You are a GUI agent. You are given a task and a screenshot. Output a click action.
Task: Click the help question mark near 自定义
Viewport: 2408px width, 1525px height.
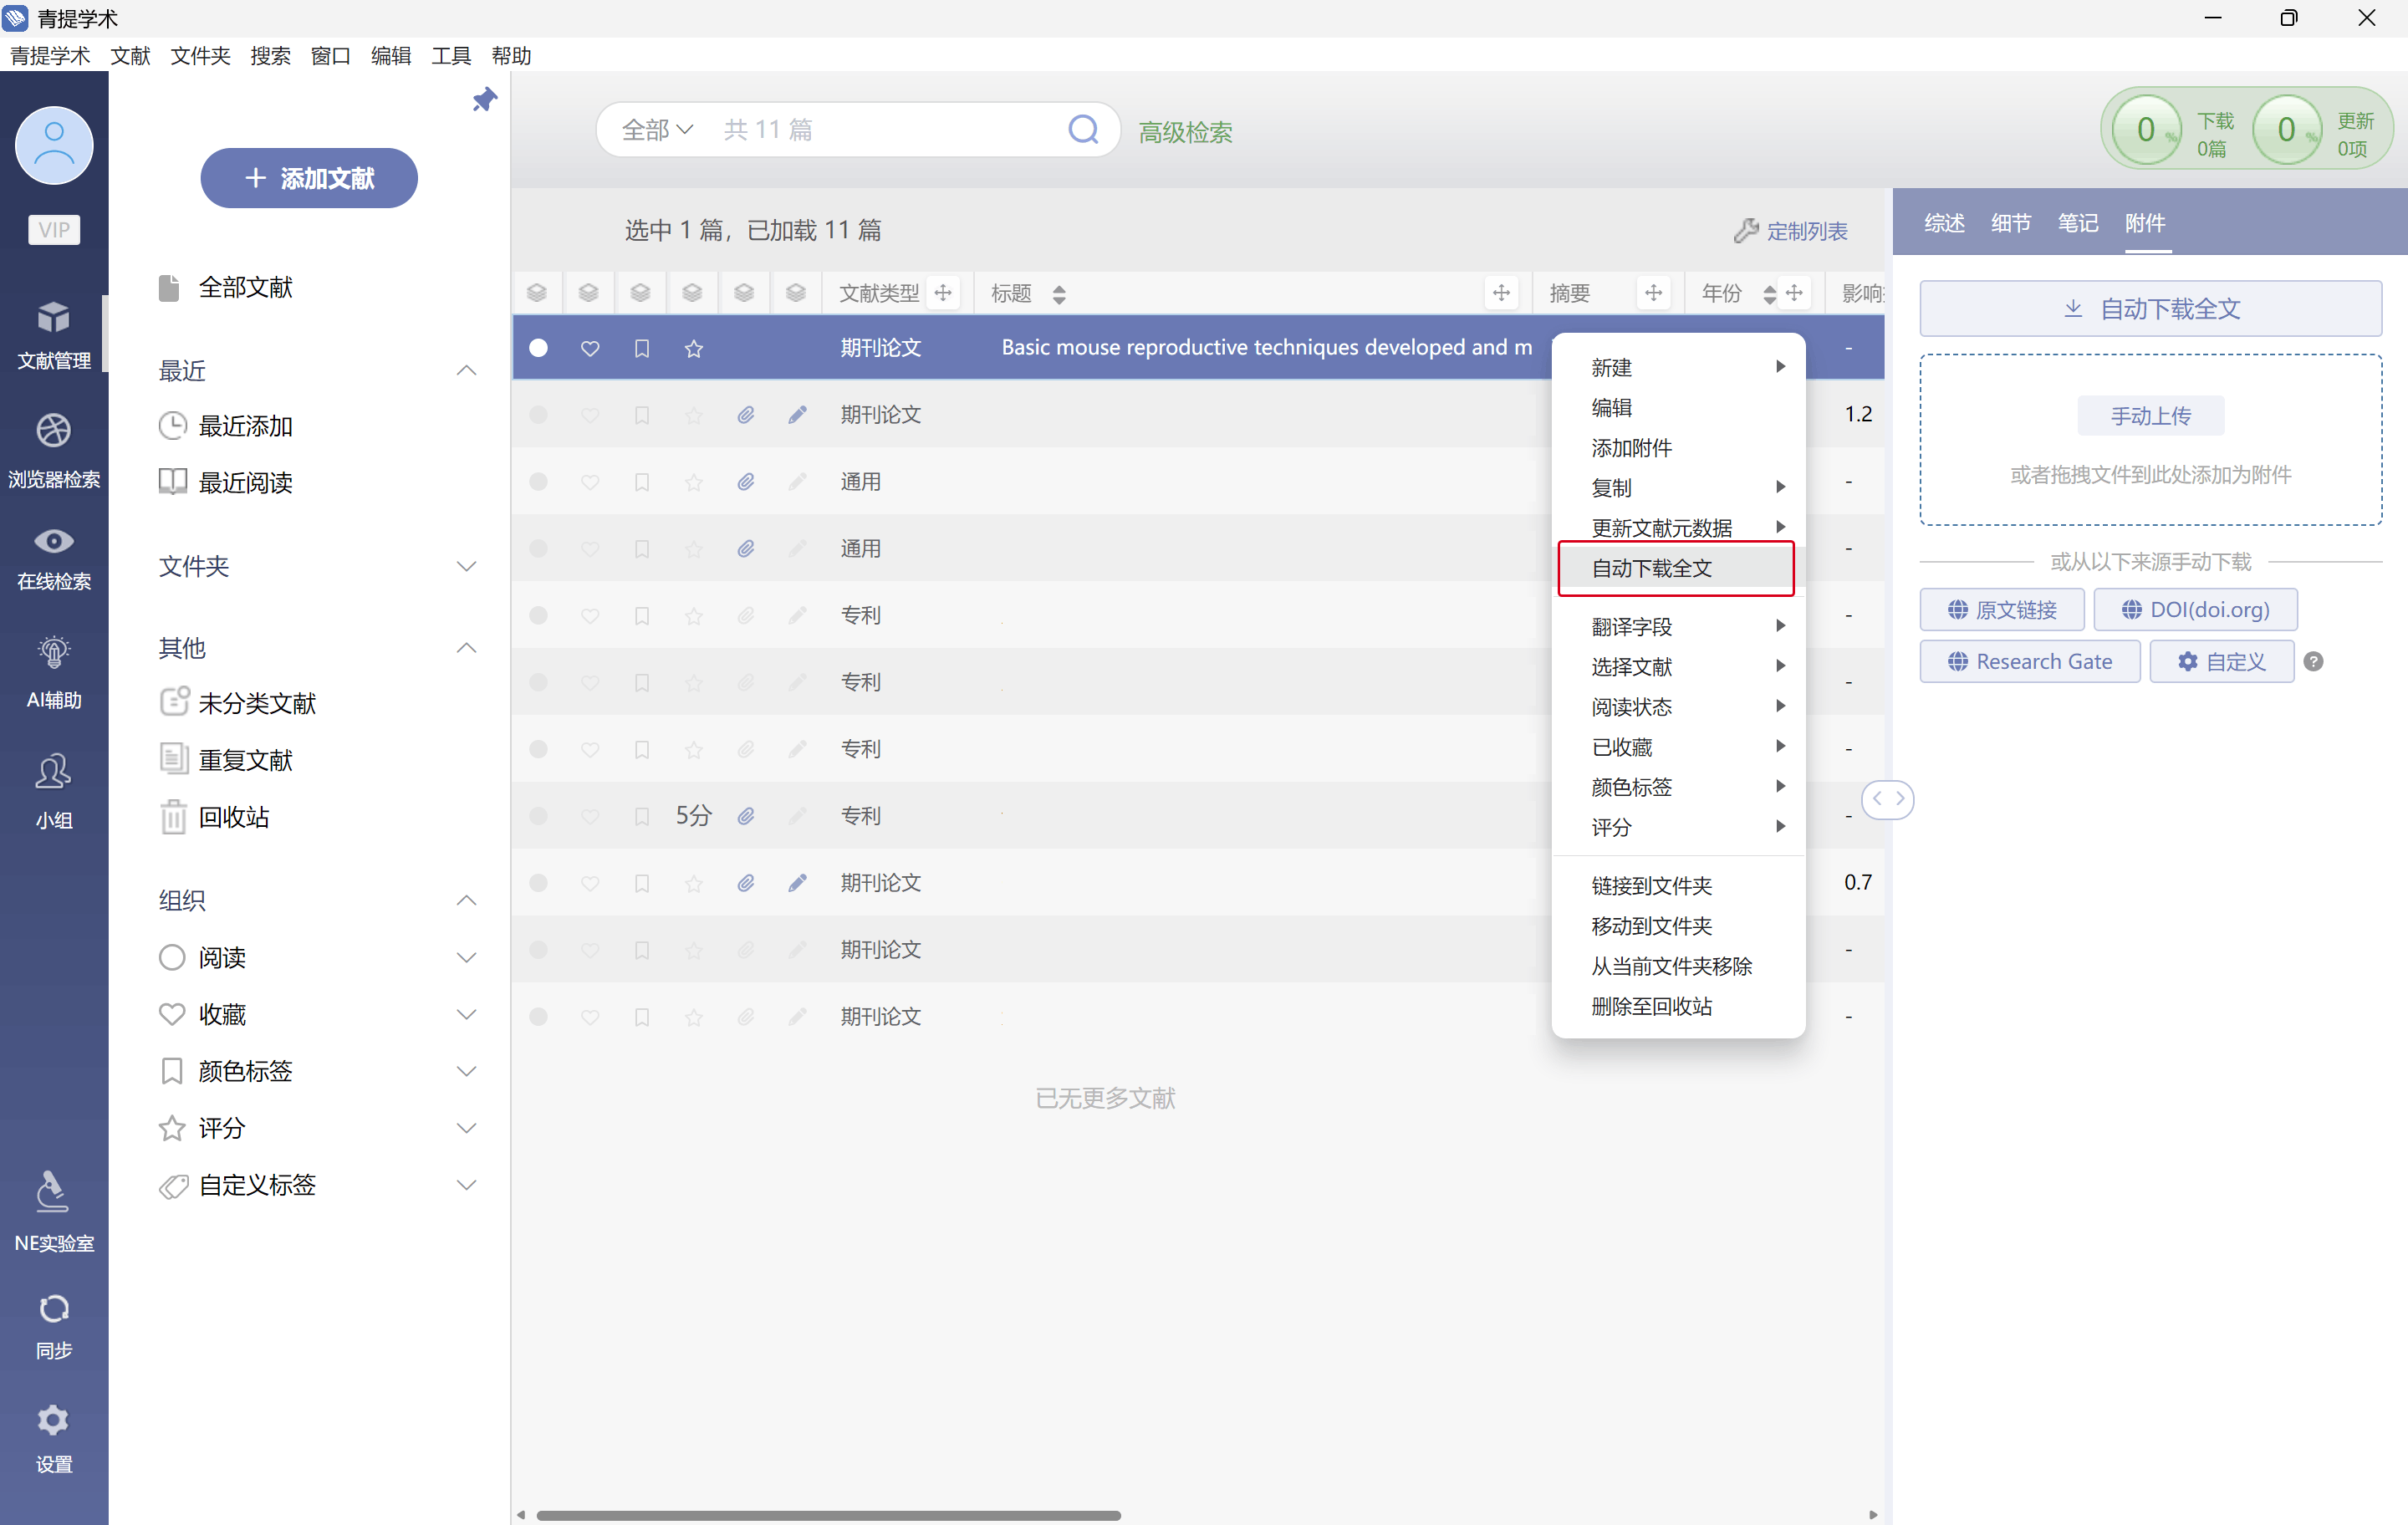[x=2313, y=662]
